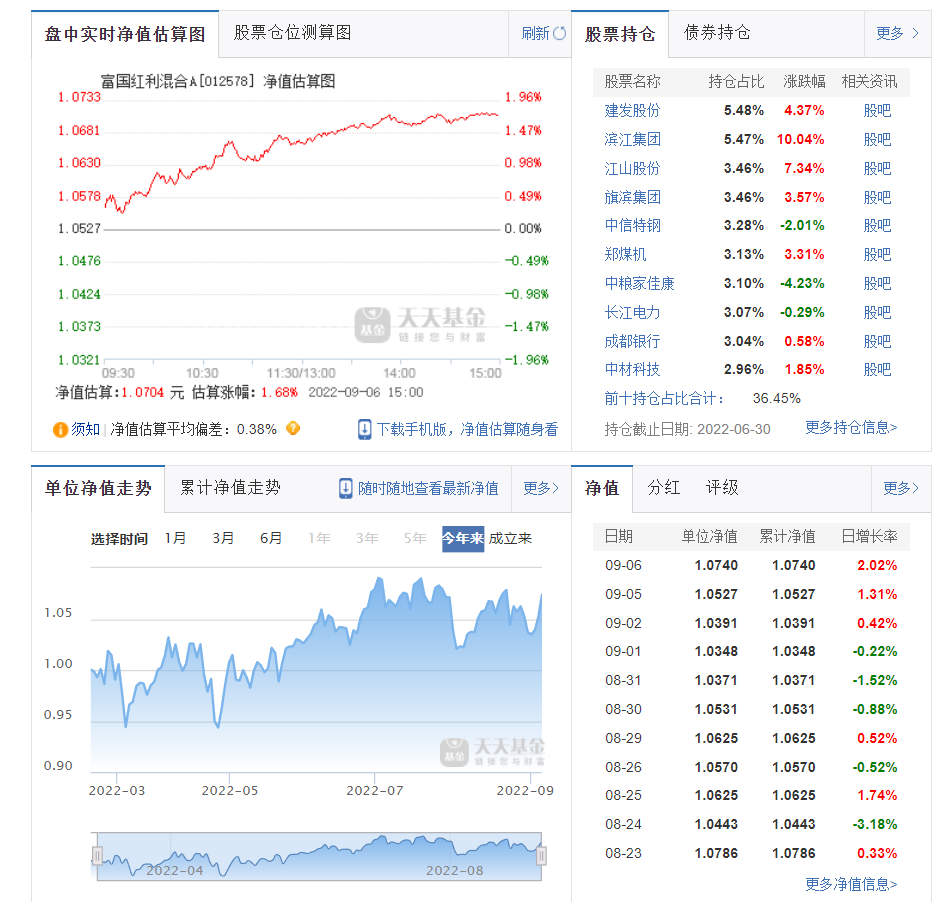Switch to 股票仓位测算图 tab
The height and width of the screenshot is (902, 935).
pyautogui.click(x=292, y=33)
